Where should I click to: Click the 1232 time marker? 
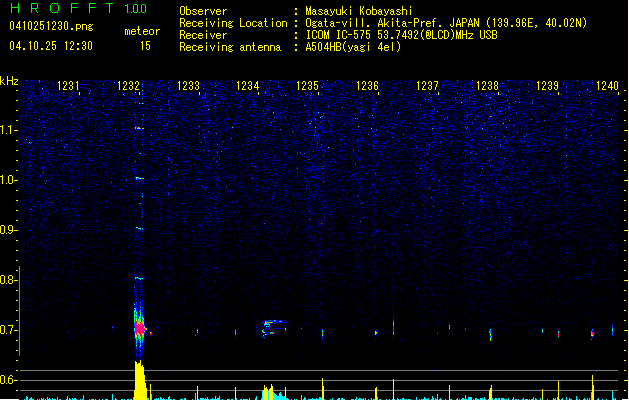(x=128, y=86)
